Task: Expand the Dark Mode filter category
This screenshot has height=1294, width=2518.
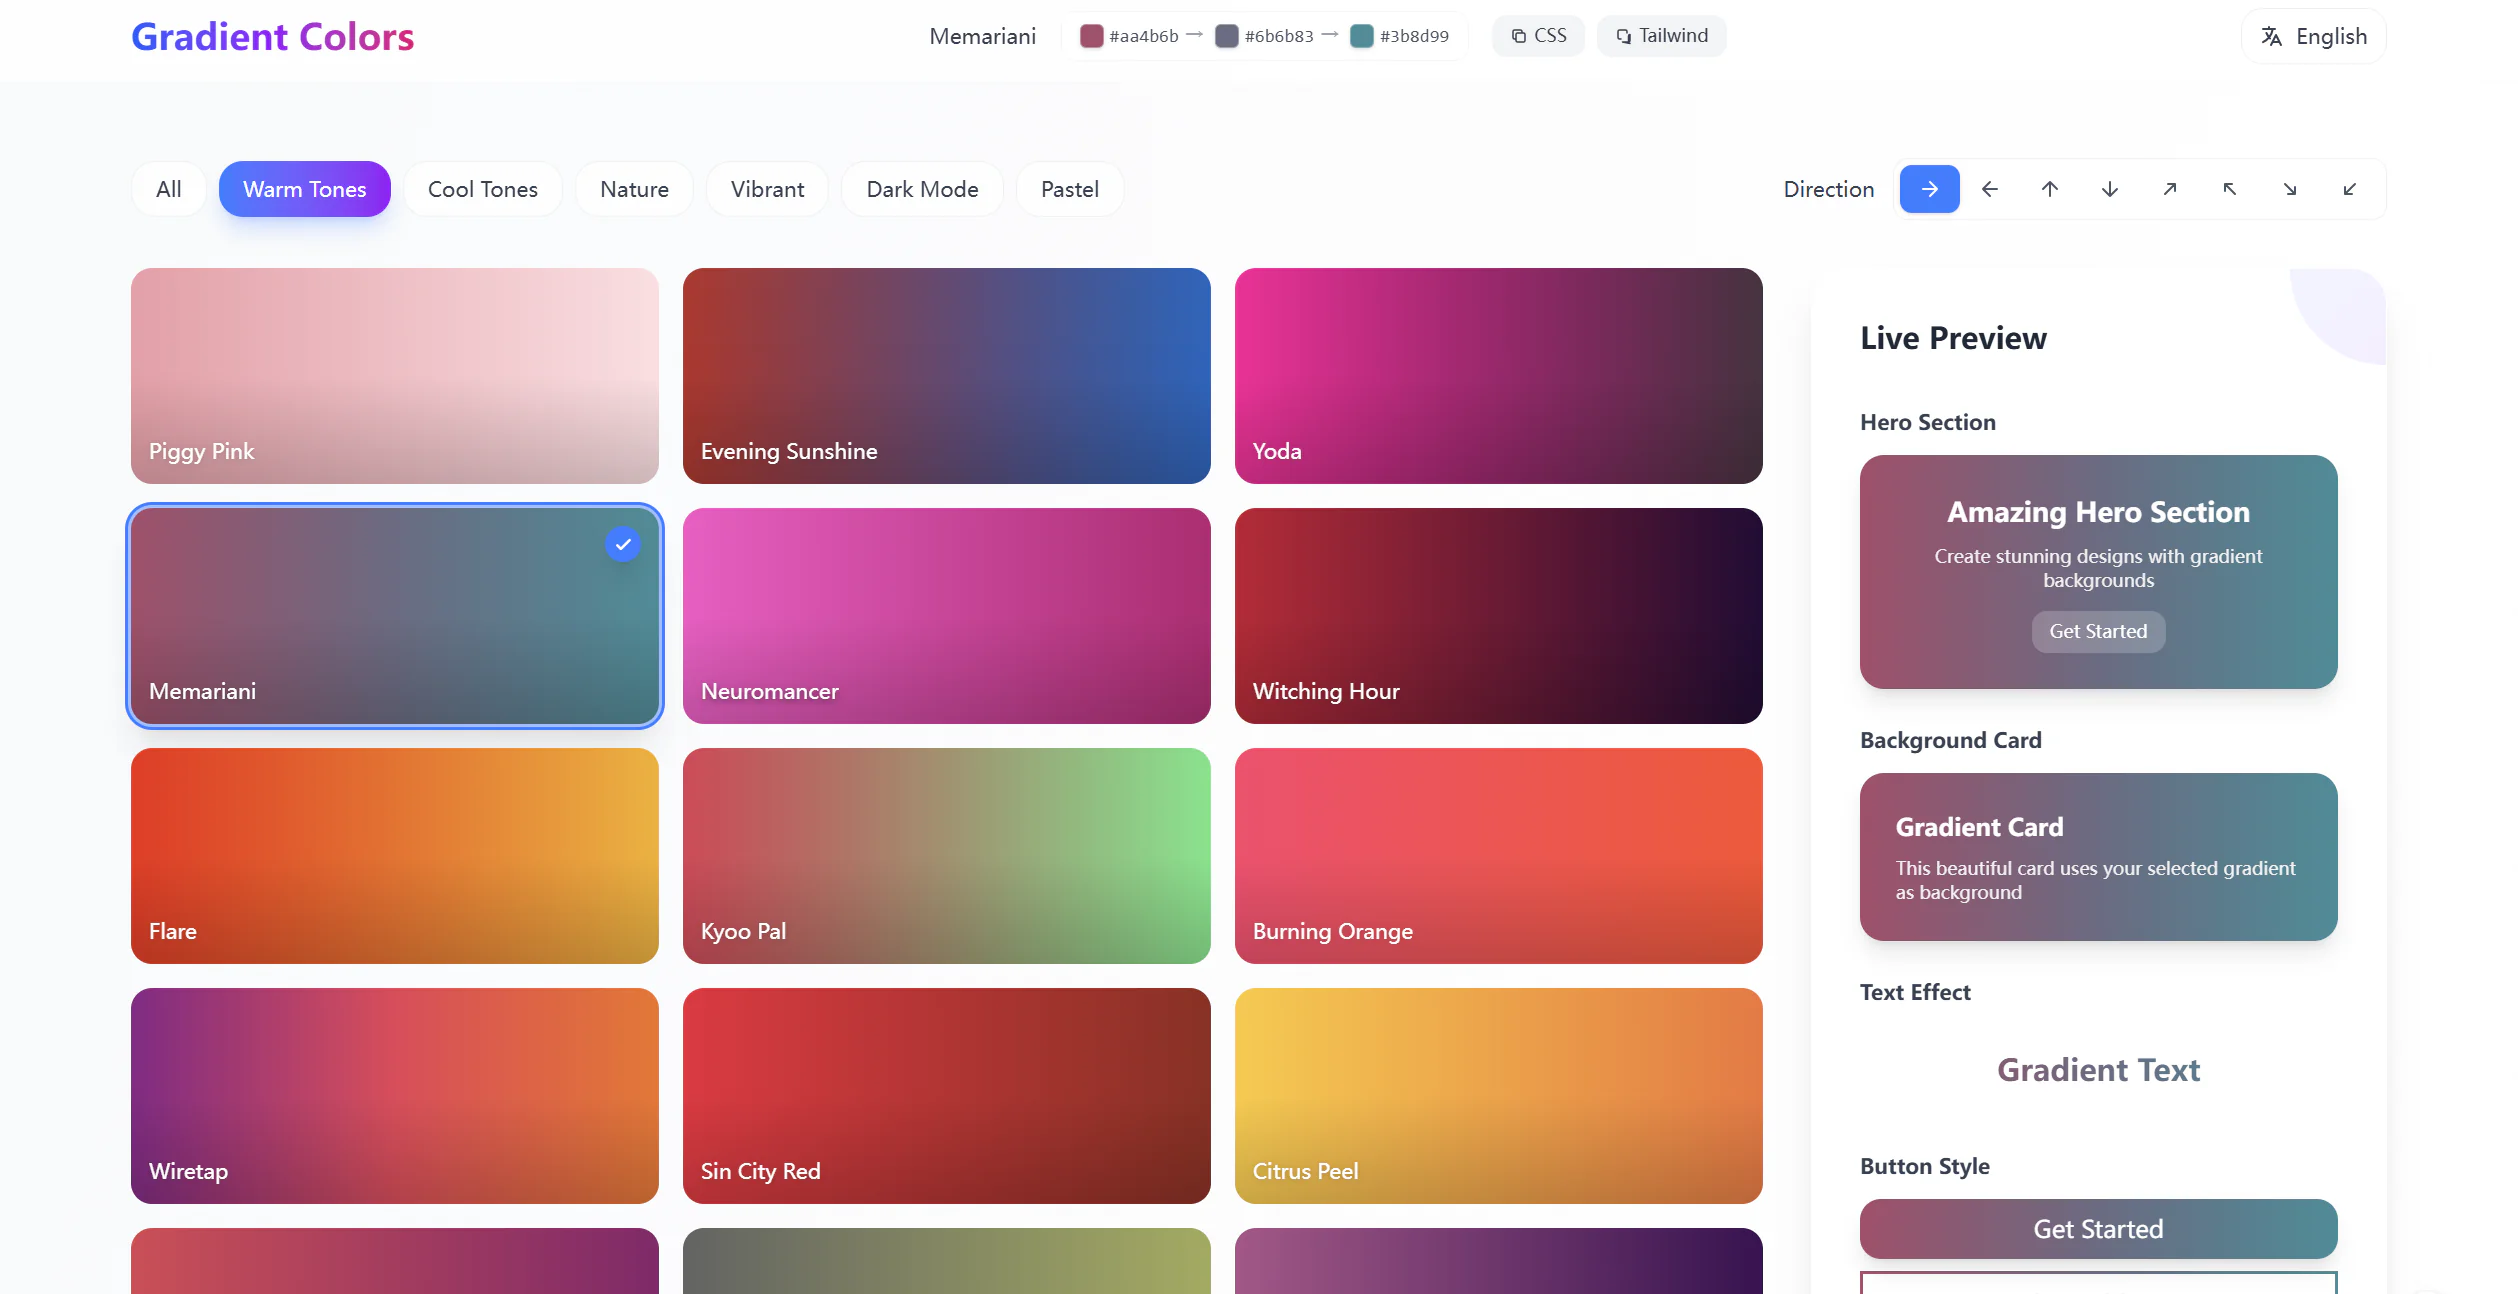Action: coord(922,189)
